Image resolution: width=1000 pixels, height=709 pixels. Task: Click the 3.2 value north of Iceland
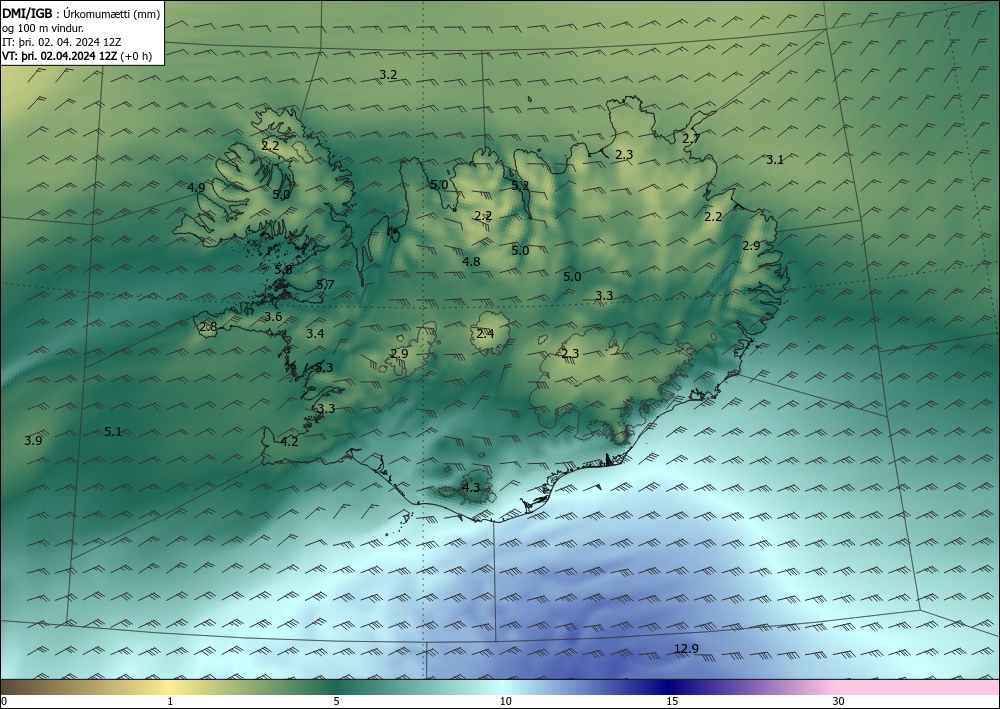click(388, 75)
